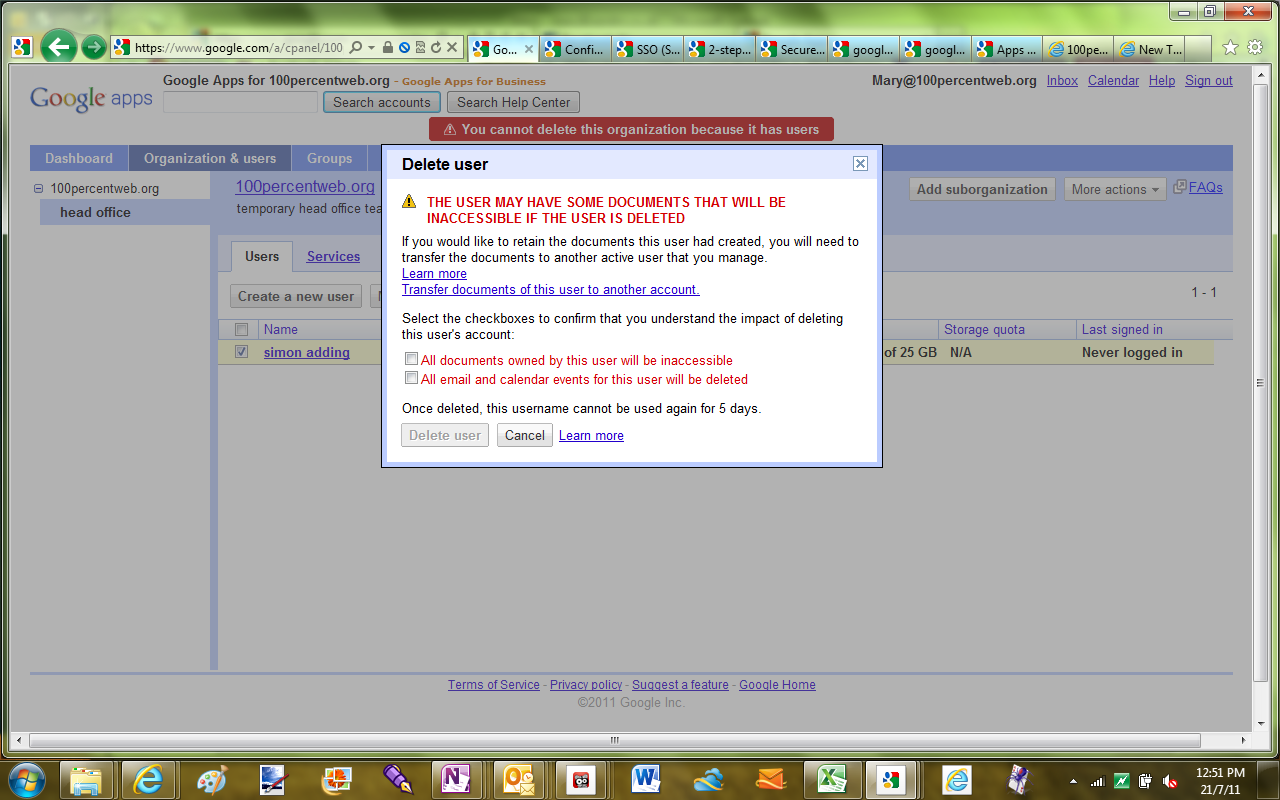Check 'All documents owned by this user' box
Viewport: 1280px width, 800px height.
(411, 359)
